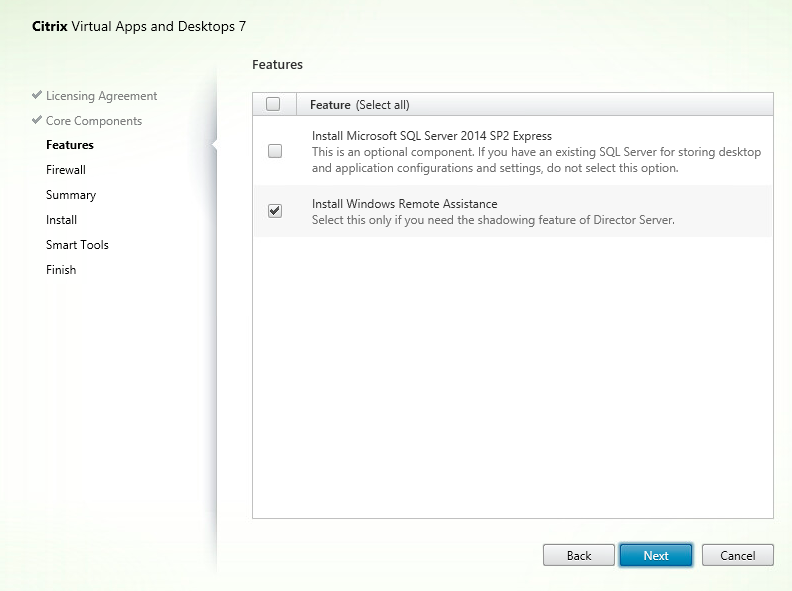Enable the Install Microsoft SQL Server Express checkbox
The height and width of the screenshot is (591, 792).
275,151
